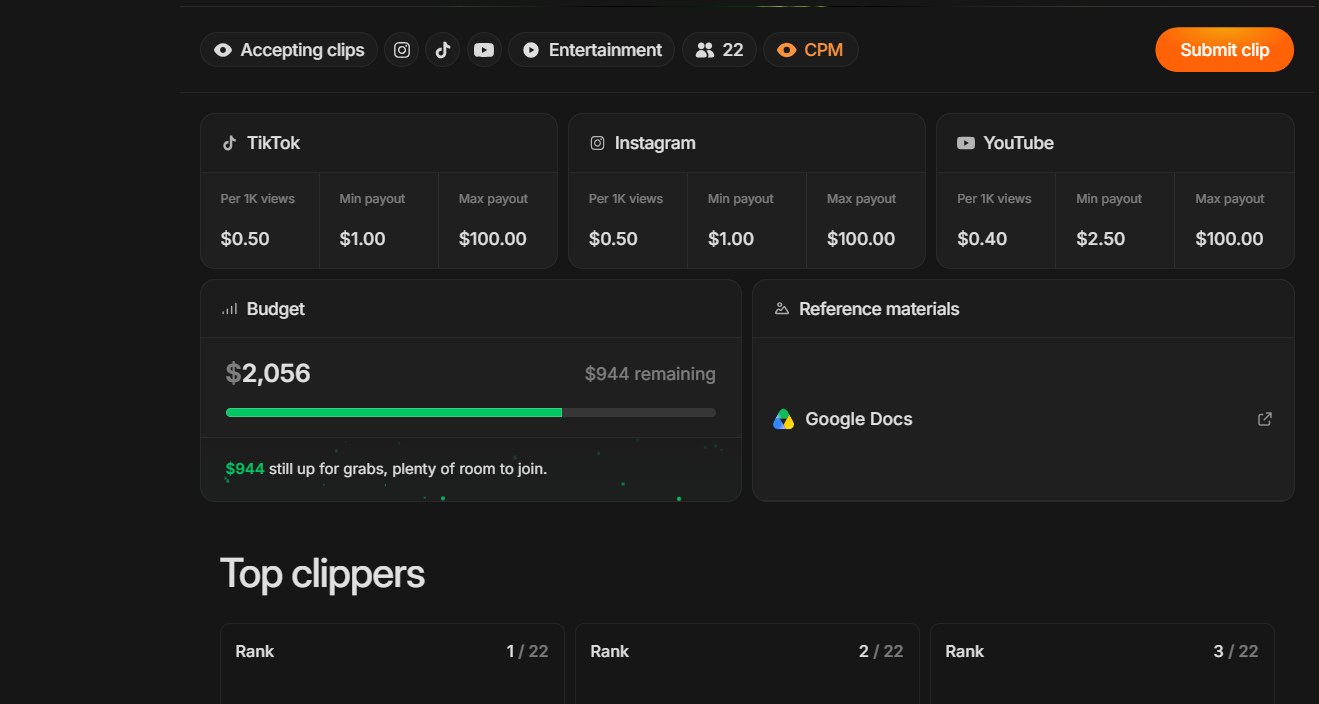The width and height of the screenshot is (1319, 704).
Task: Select the Accepting clips status chip
Action: 289,50
